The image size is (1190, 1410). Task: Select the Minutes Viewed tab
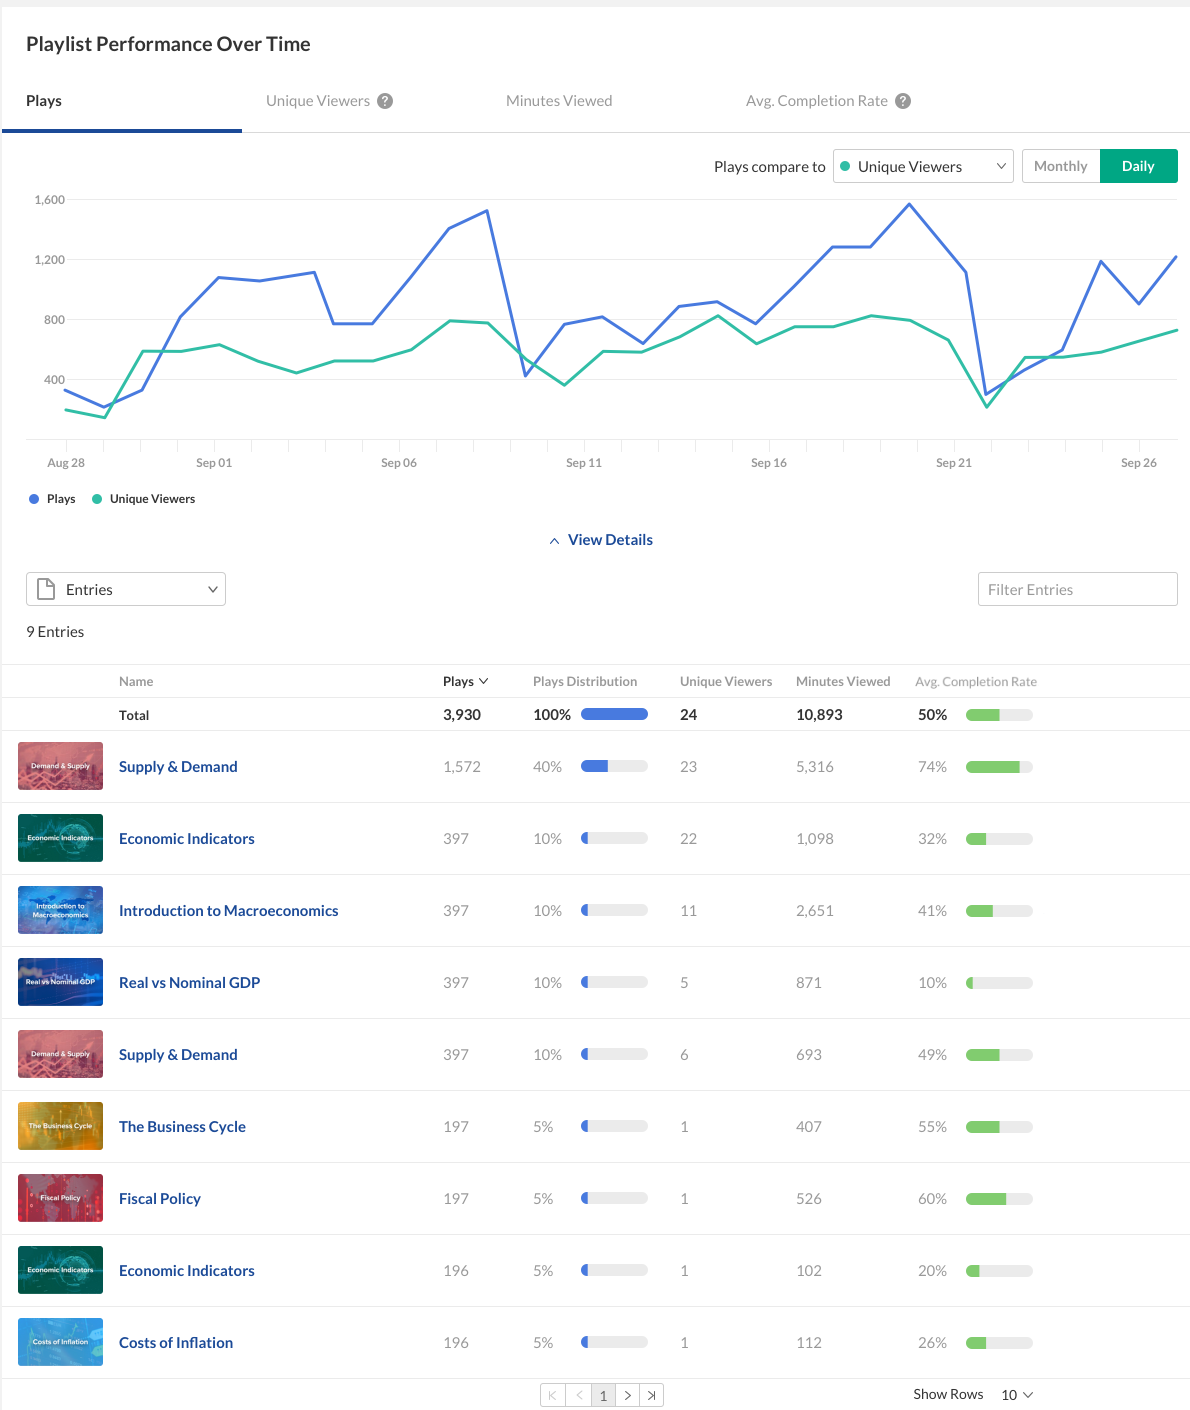(559, 101)
